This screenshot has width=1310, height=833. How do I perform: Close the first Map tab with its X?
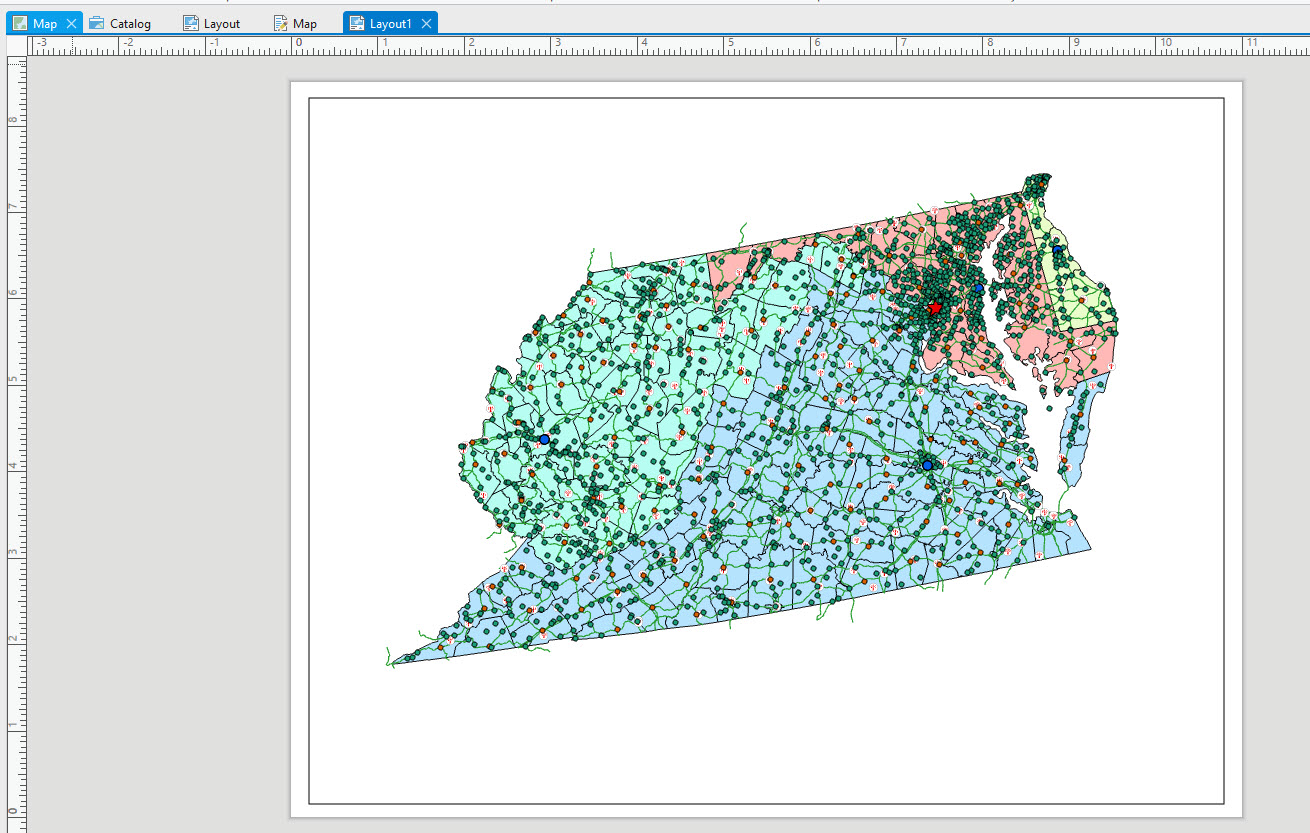(71, 23)
